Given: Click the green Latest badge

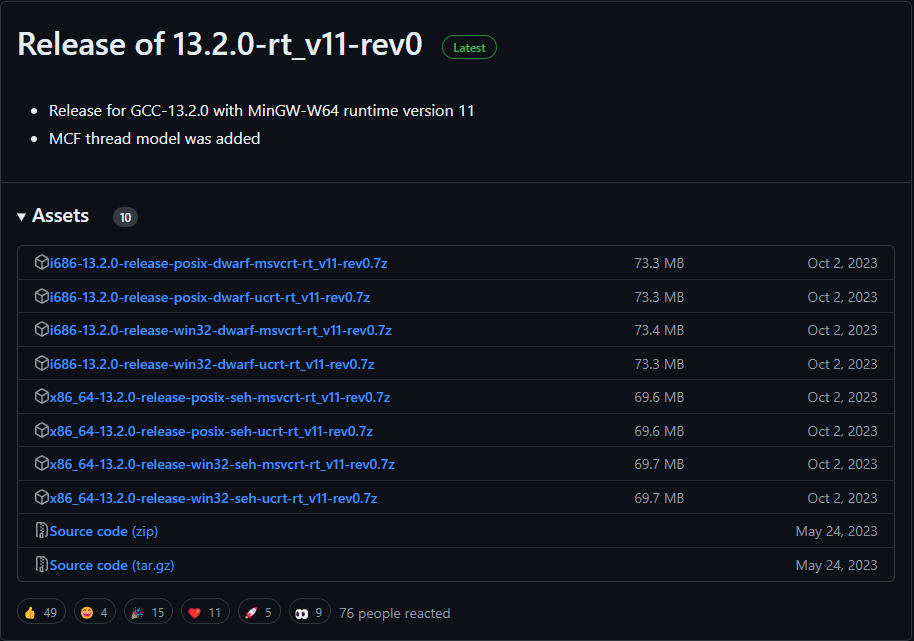Looking at the screenshot, I should click(469, 48).
